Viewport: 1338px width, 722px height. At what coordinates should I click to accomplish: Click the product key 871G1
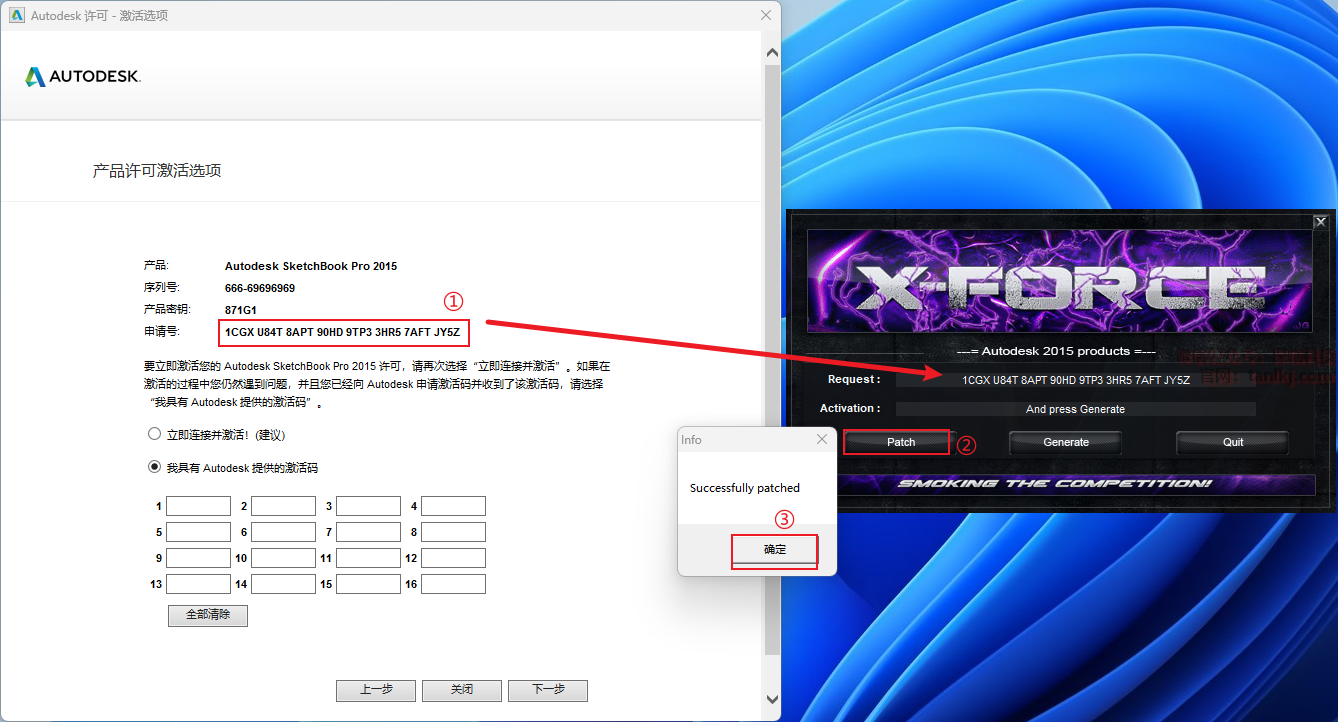point(241,310)
